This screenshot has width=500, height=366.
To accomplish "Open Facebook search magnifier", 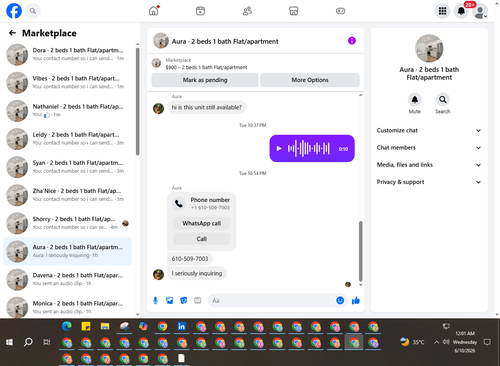I will pyautogui.click(x=33, y=11).
